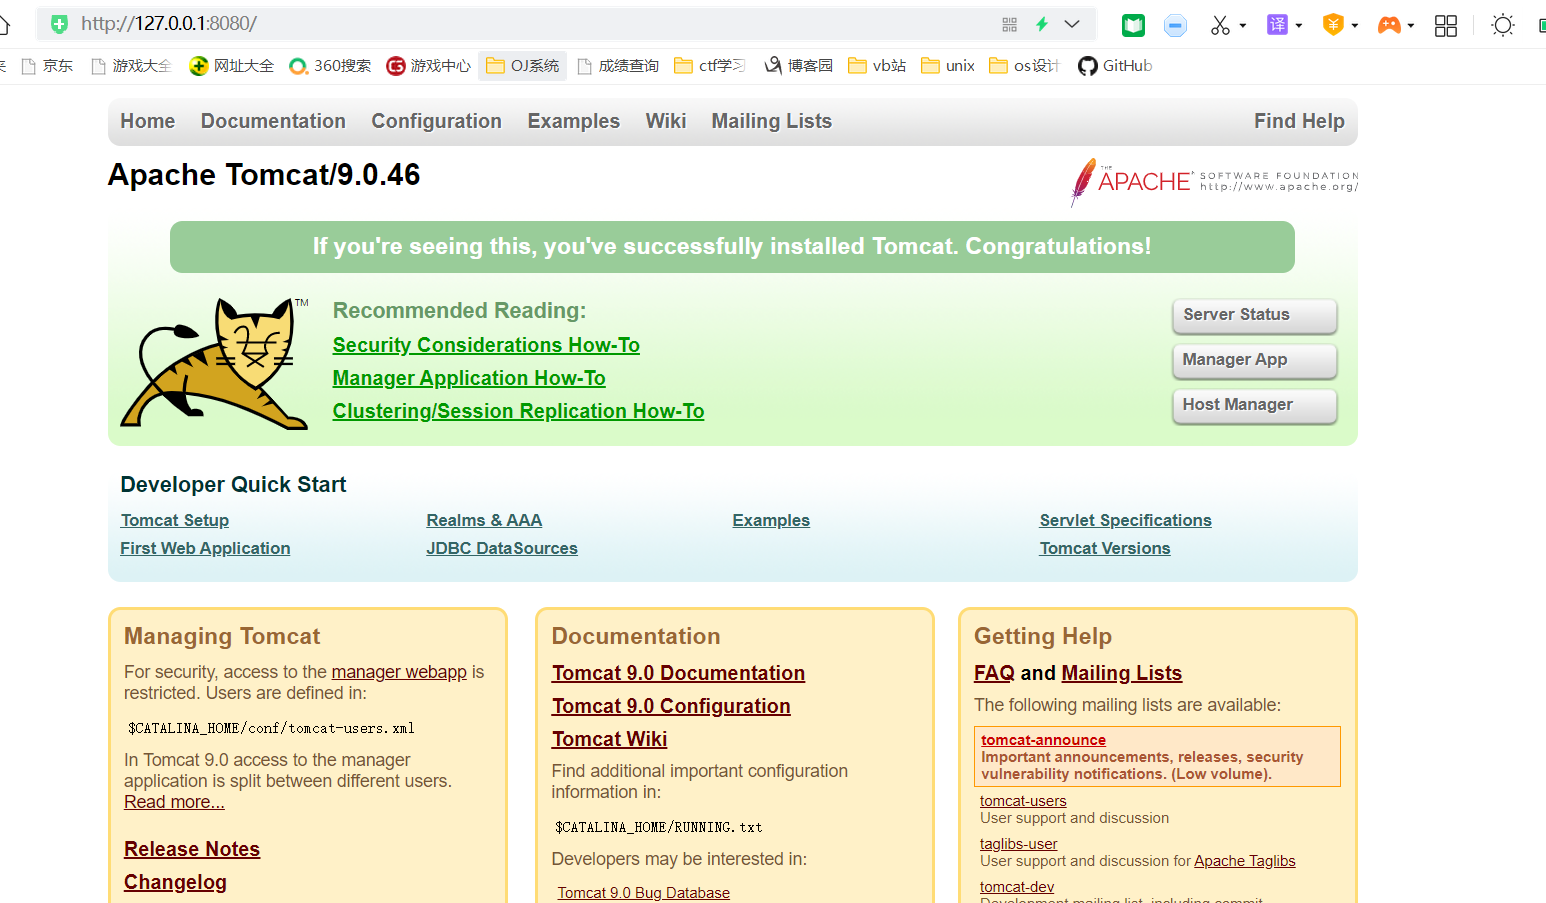Open the 成绩查询 bookmark
1546x903 pixels.
coord(618,66)
